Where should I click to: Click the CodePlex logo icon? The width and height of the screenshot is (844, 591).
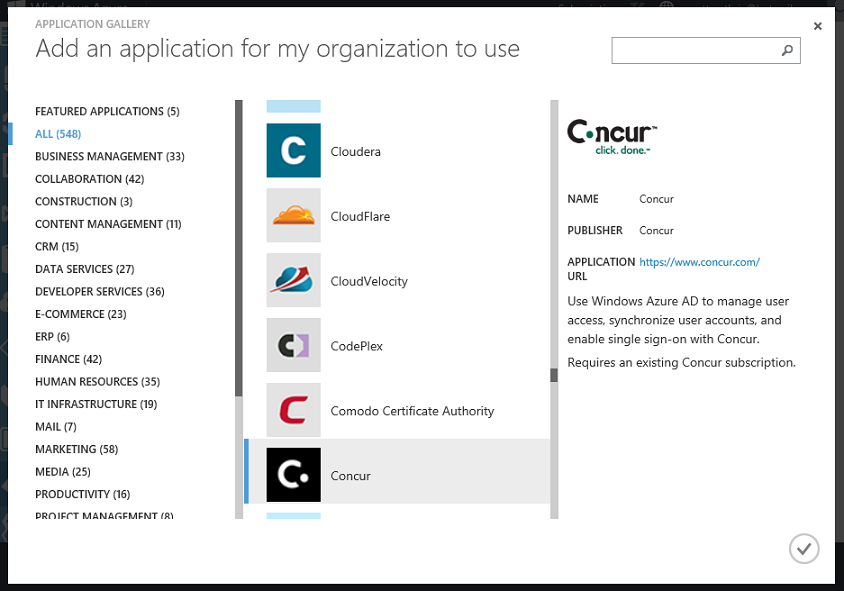(x=293, y=345)
